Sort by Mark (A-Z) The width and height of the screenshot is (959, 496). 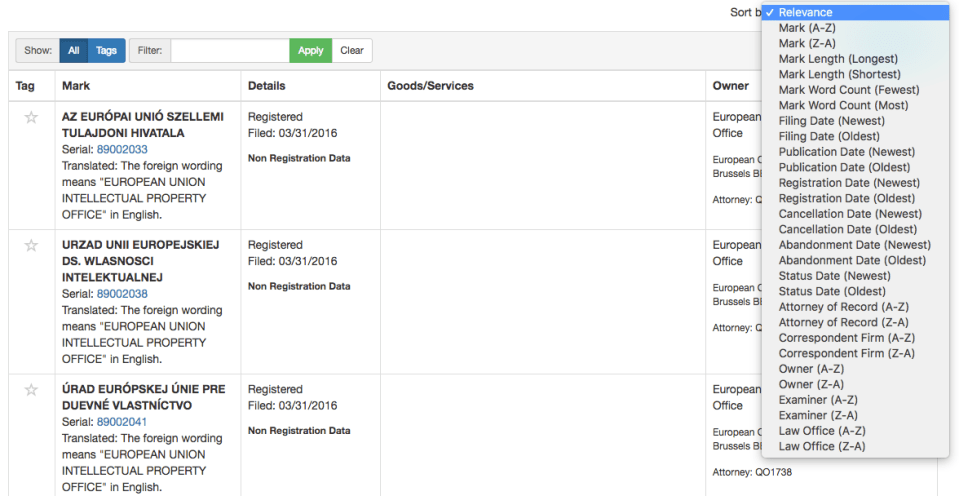(806, 28)
